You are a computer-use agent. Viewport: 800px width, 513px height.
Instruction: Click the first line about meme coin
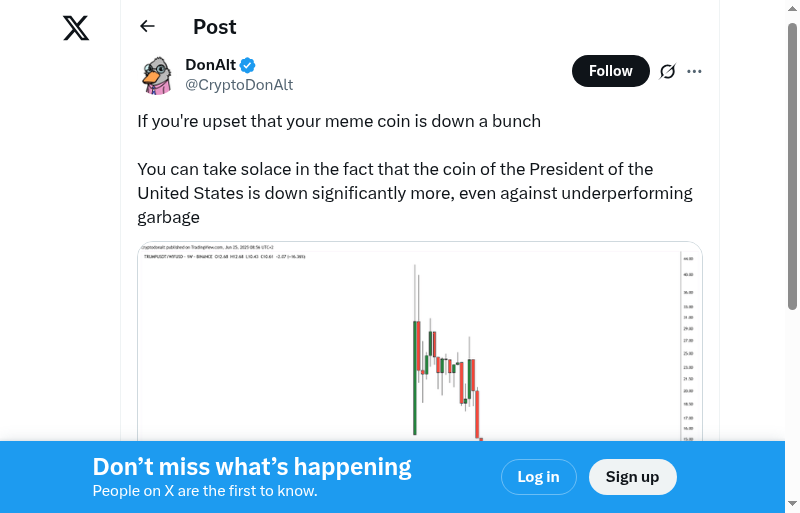(x=339, y=121)
